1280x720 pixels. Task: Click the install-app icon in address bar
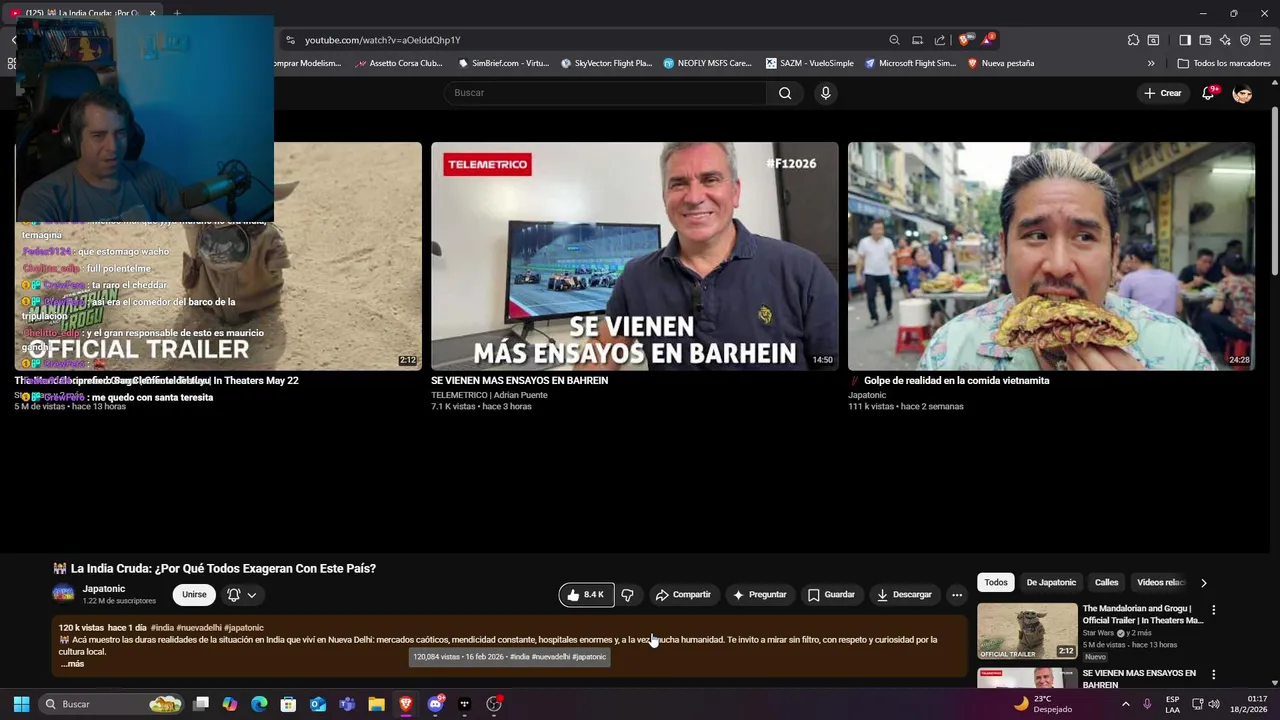click(917, 40)
